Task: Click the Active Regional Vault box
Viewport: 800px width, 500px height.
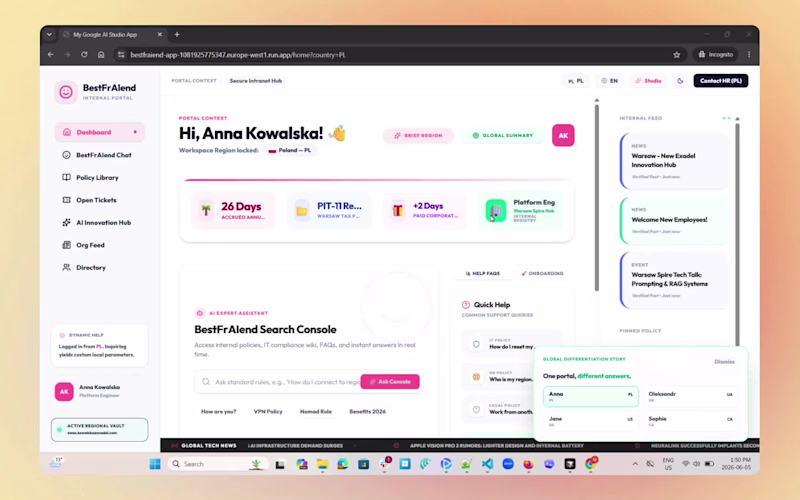Action: [x=99, y=429]
